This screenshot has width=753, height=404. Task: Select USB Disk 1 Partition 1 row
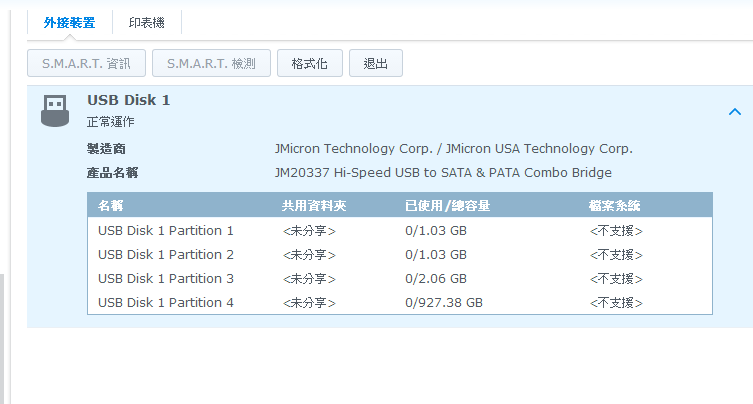click(400, 231)
